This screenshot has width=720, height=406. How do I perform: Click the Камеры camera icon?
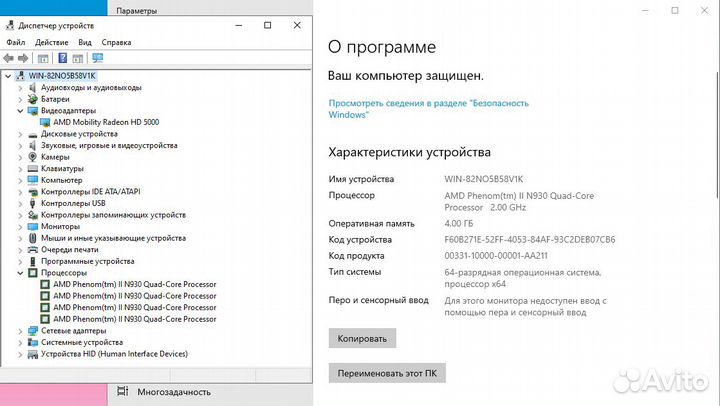click(x=33, y=157)
